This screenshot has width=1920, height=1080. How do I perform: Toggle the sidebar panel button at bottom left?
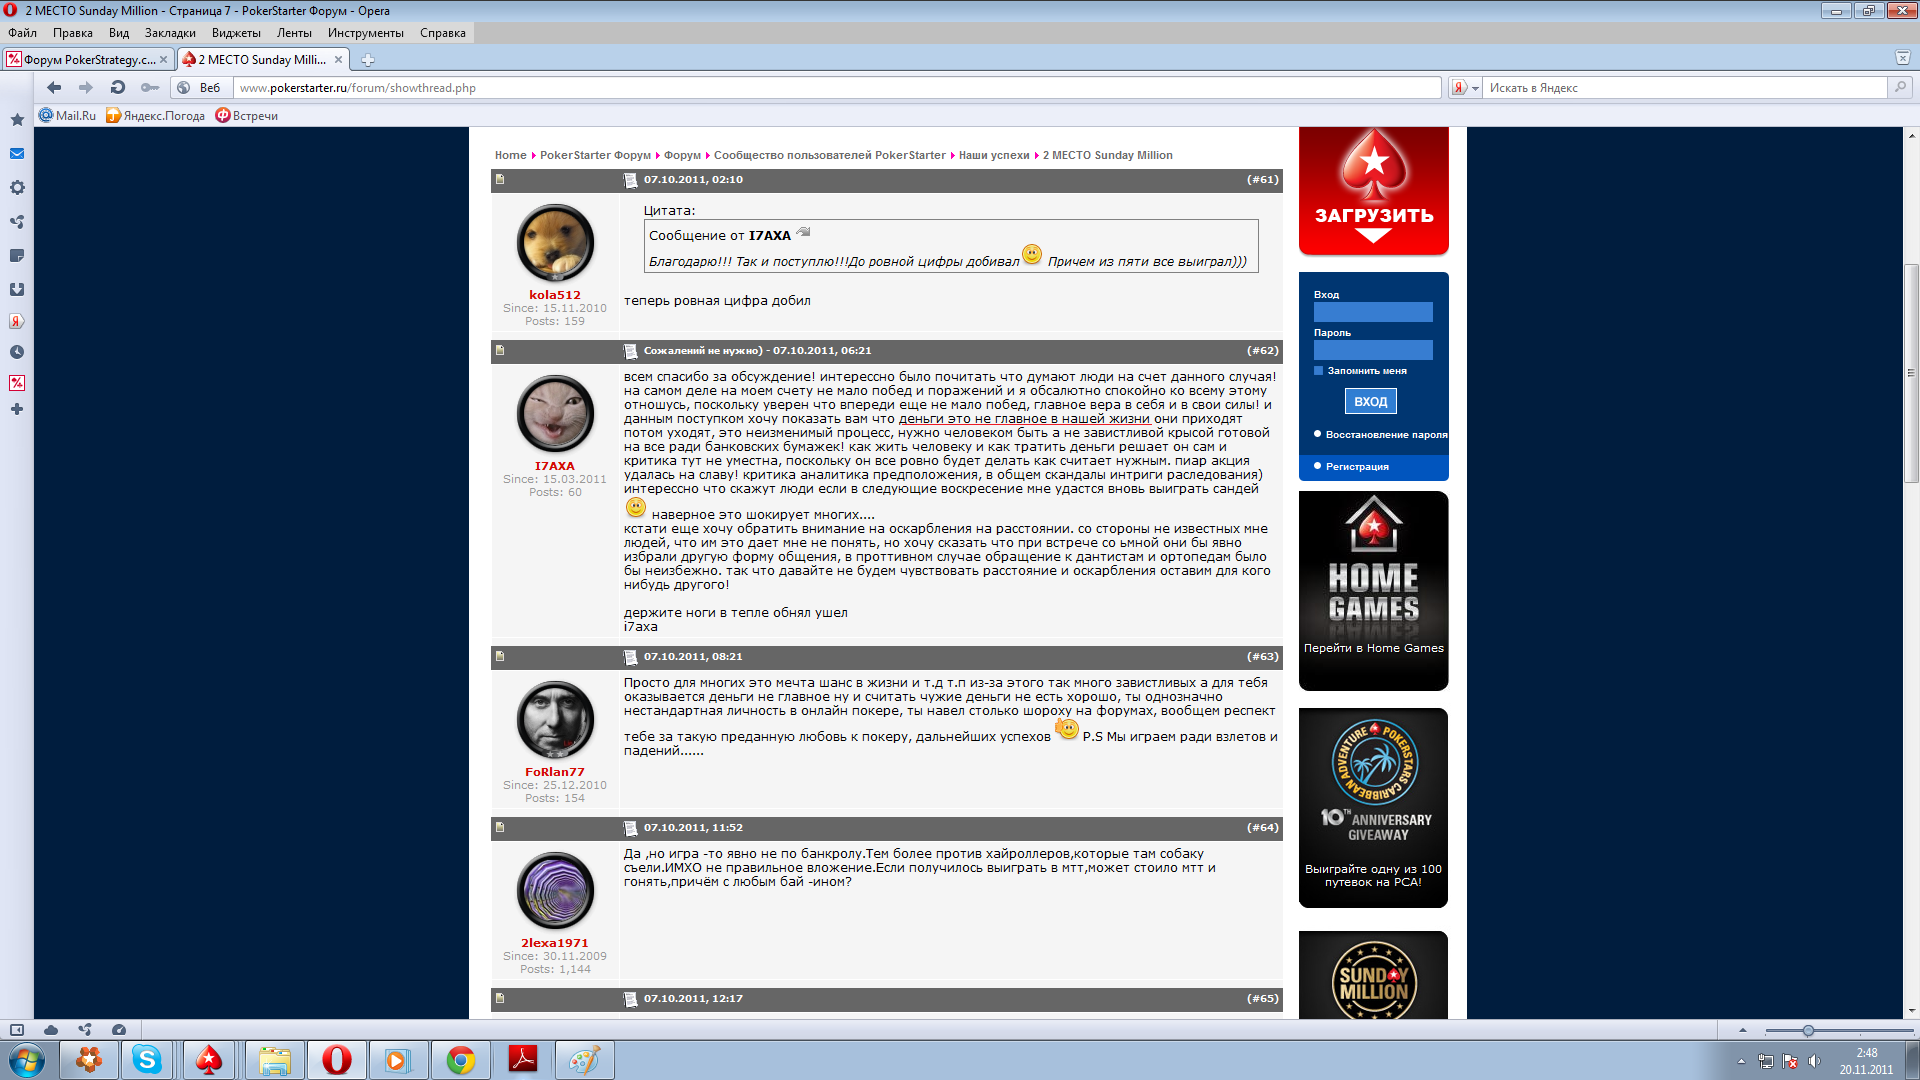coord(17,1030)
